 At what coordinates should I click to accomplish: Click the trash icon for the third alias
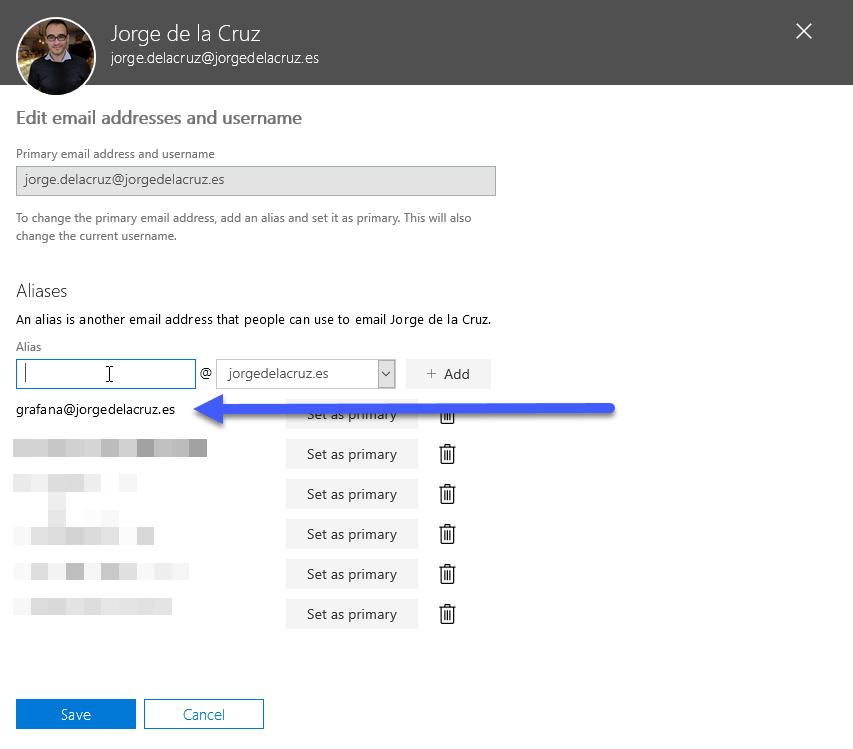(x=447, y=494)
